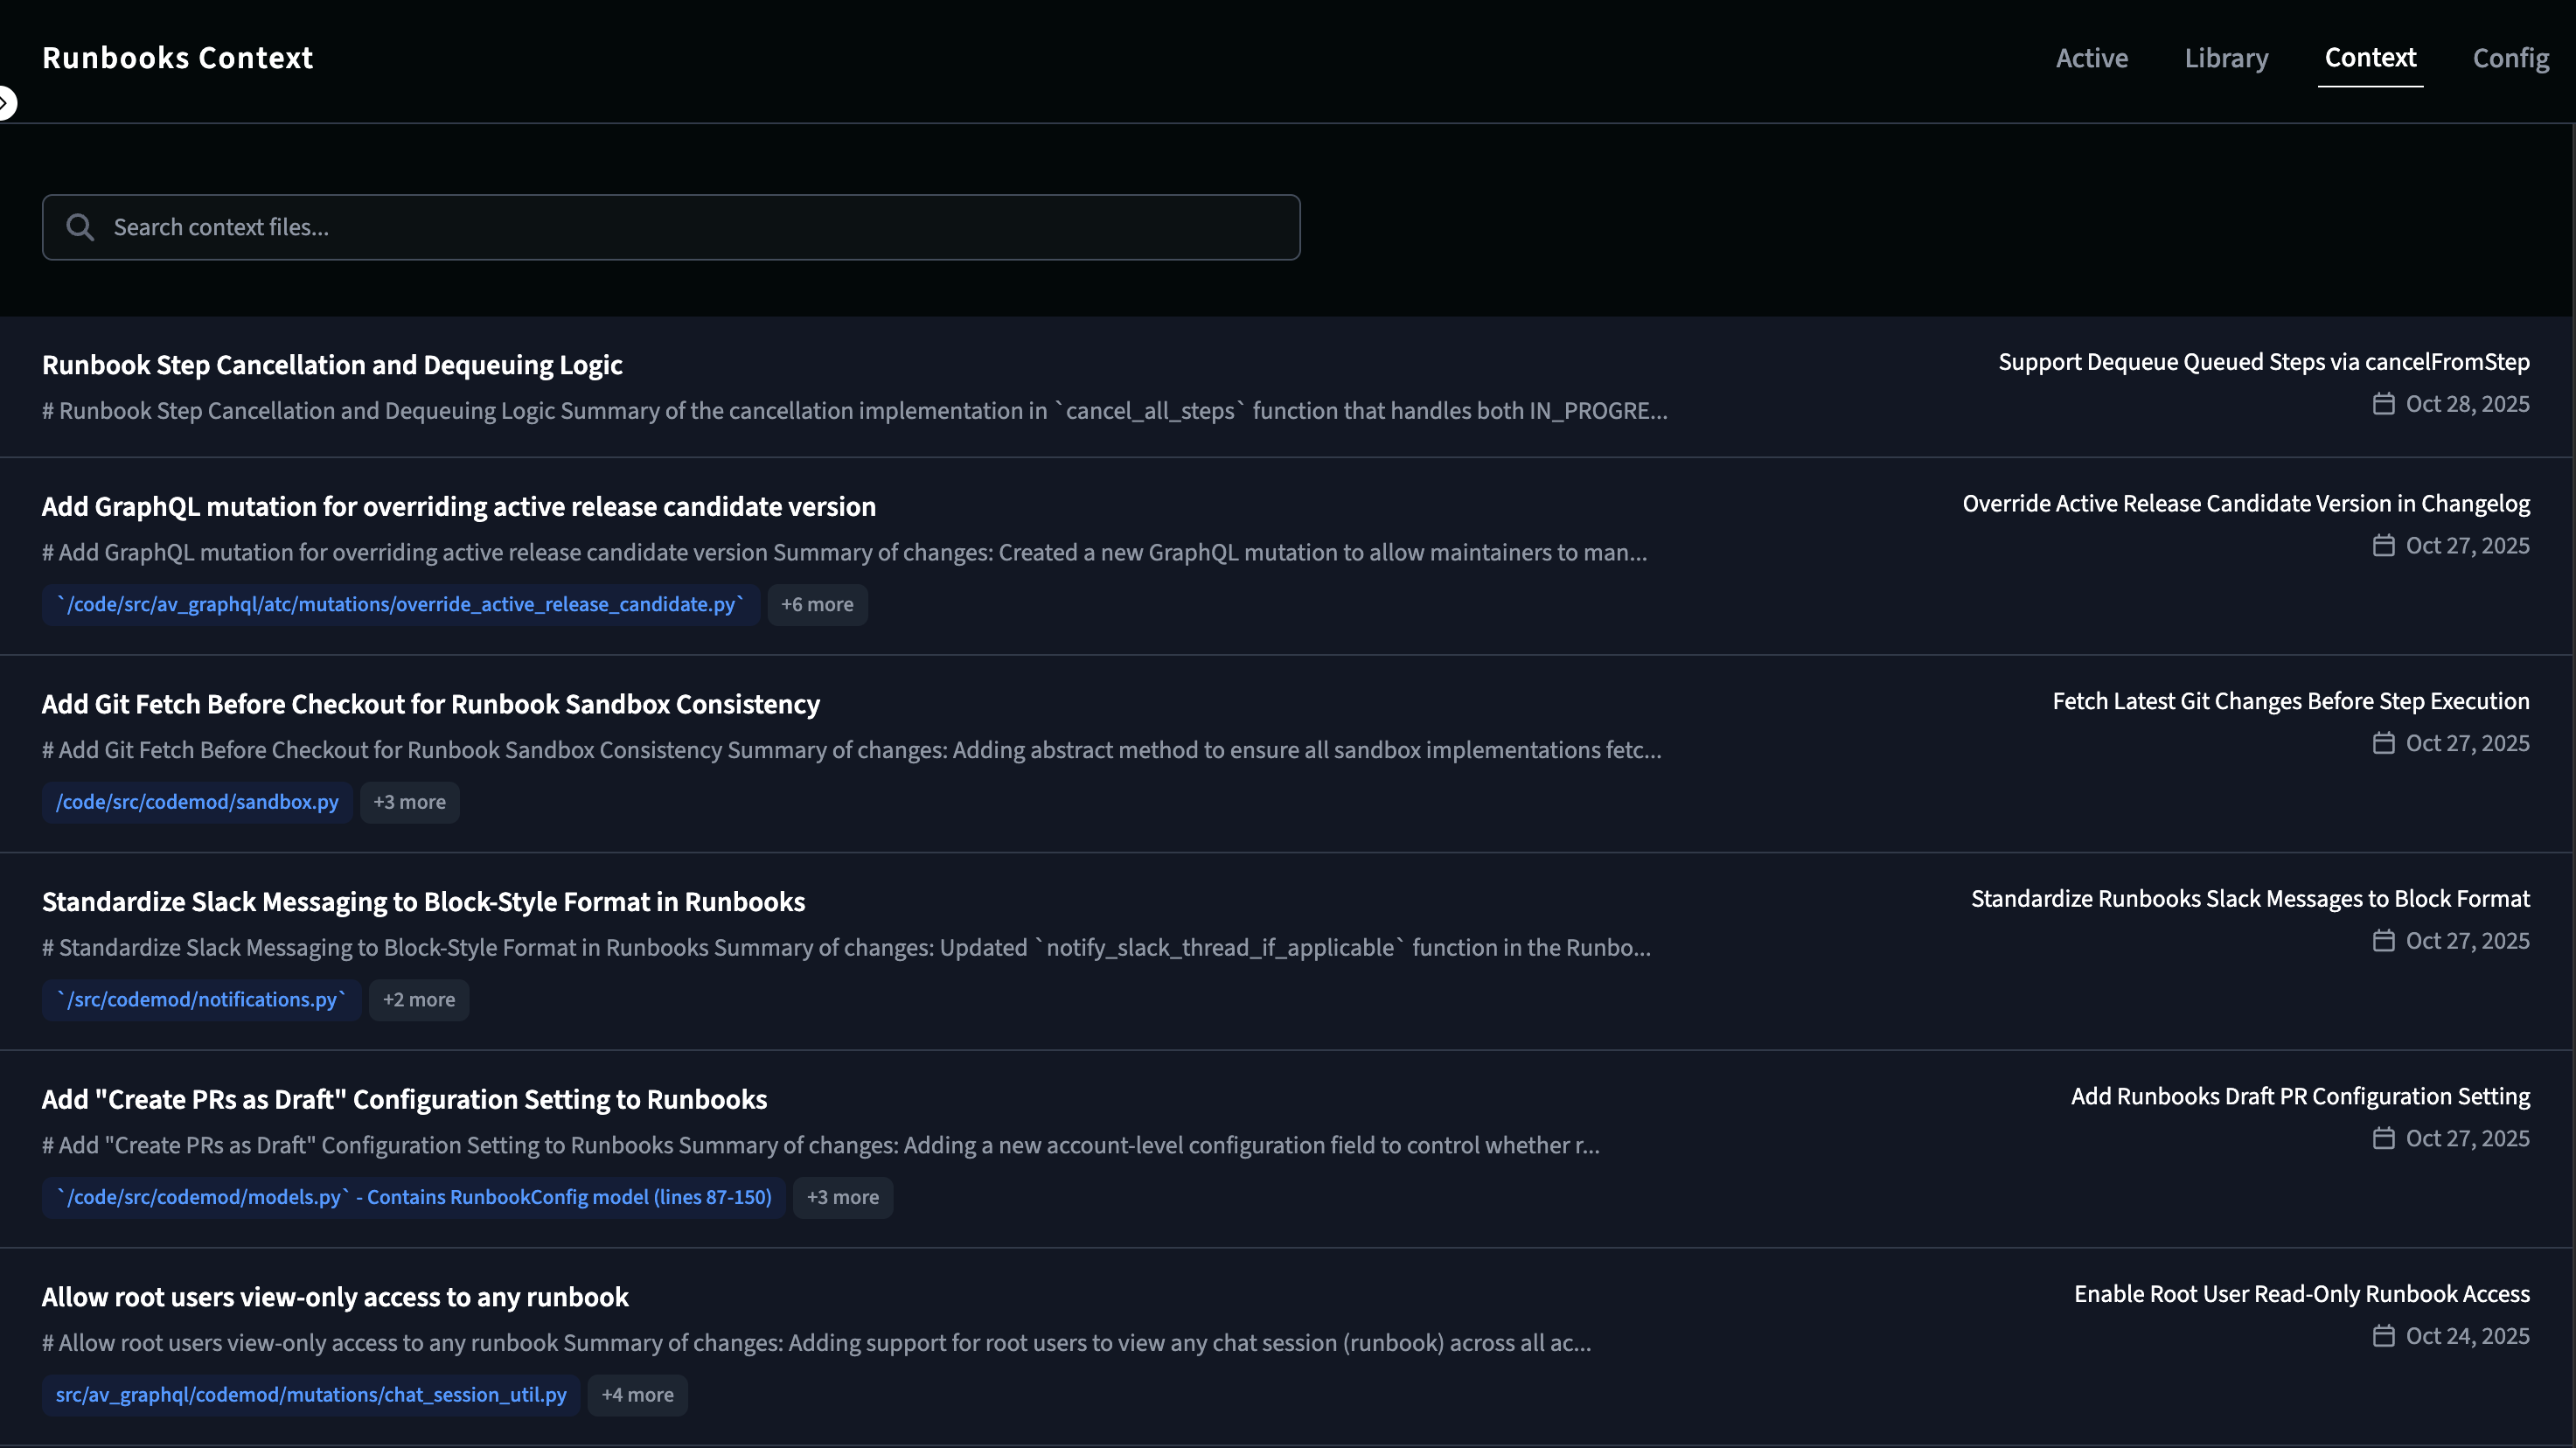Open Allow root users view-only access entry
The height and width of the screenshot is (1448, 2576).
pyautogui.click(x=335, y=1297)
